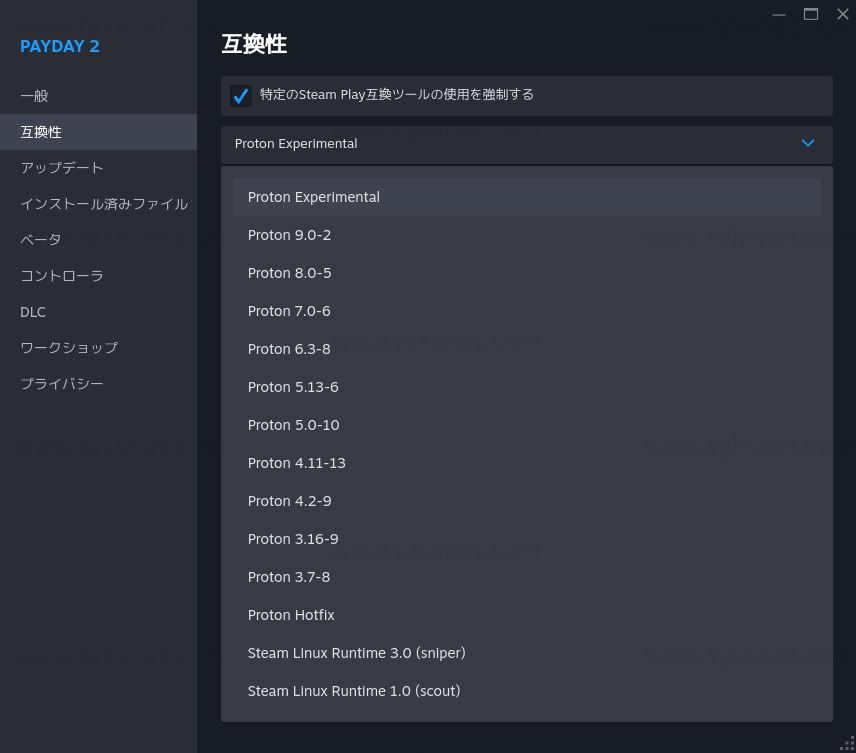This screenshot has width=856, height=753.
Task: Close the properties window
Action: pyautogui.click(x=843, y=14)
